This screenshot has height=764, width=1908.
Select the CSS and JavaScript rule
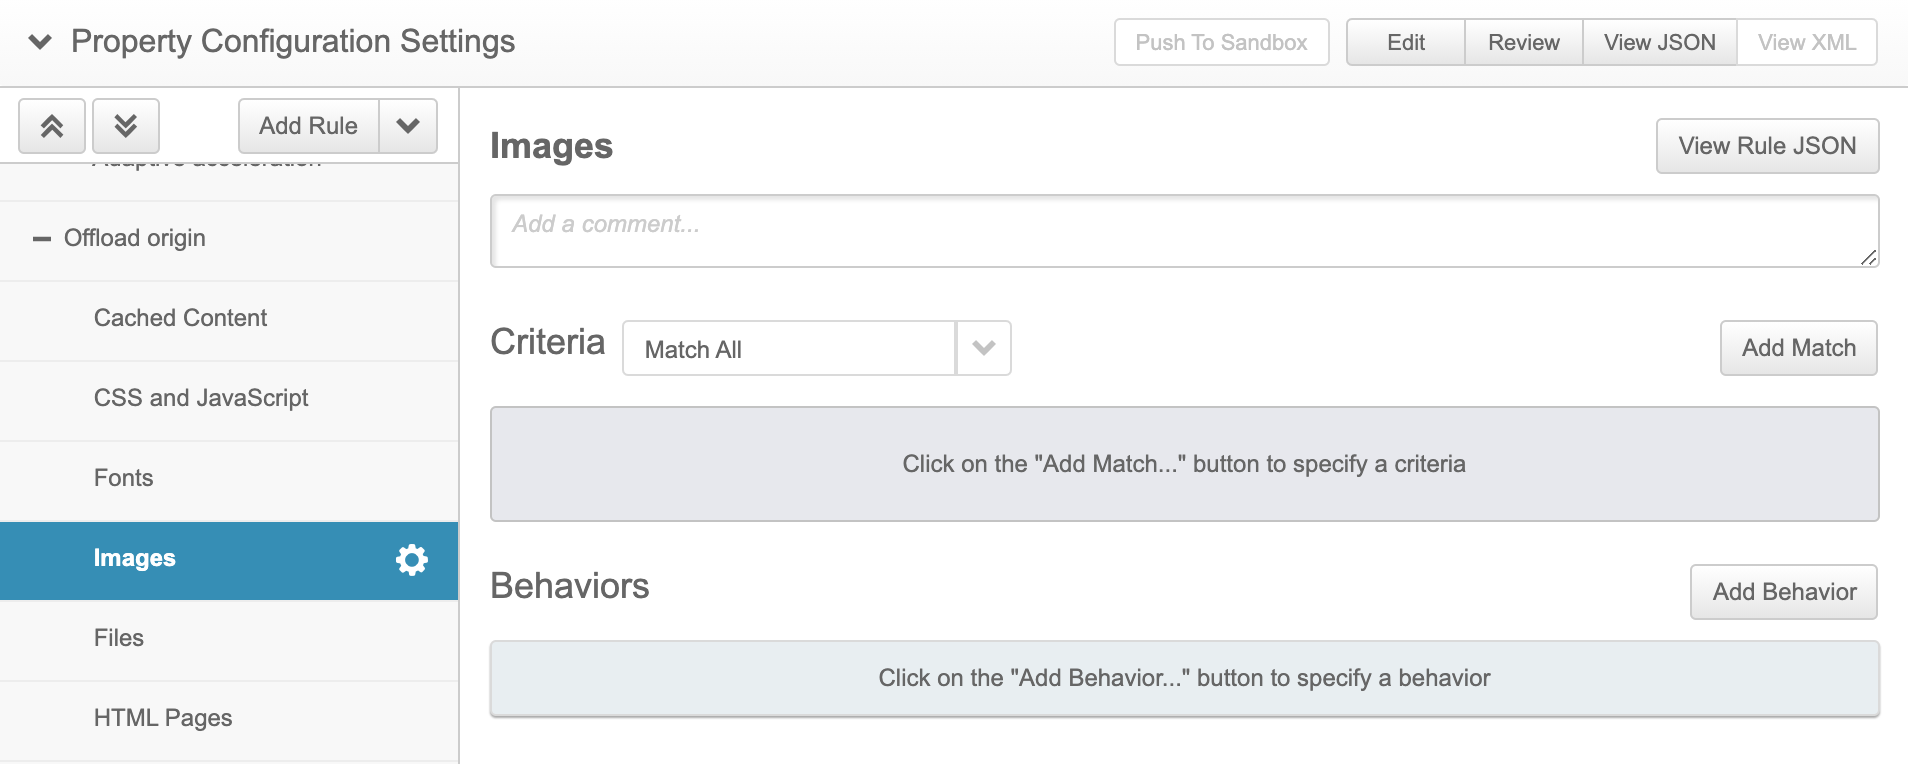point(229,398)
